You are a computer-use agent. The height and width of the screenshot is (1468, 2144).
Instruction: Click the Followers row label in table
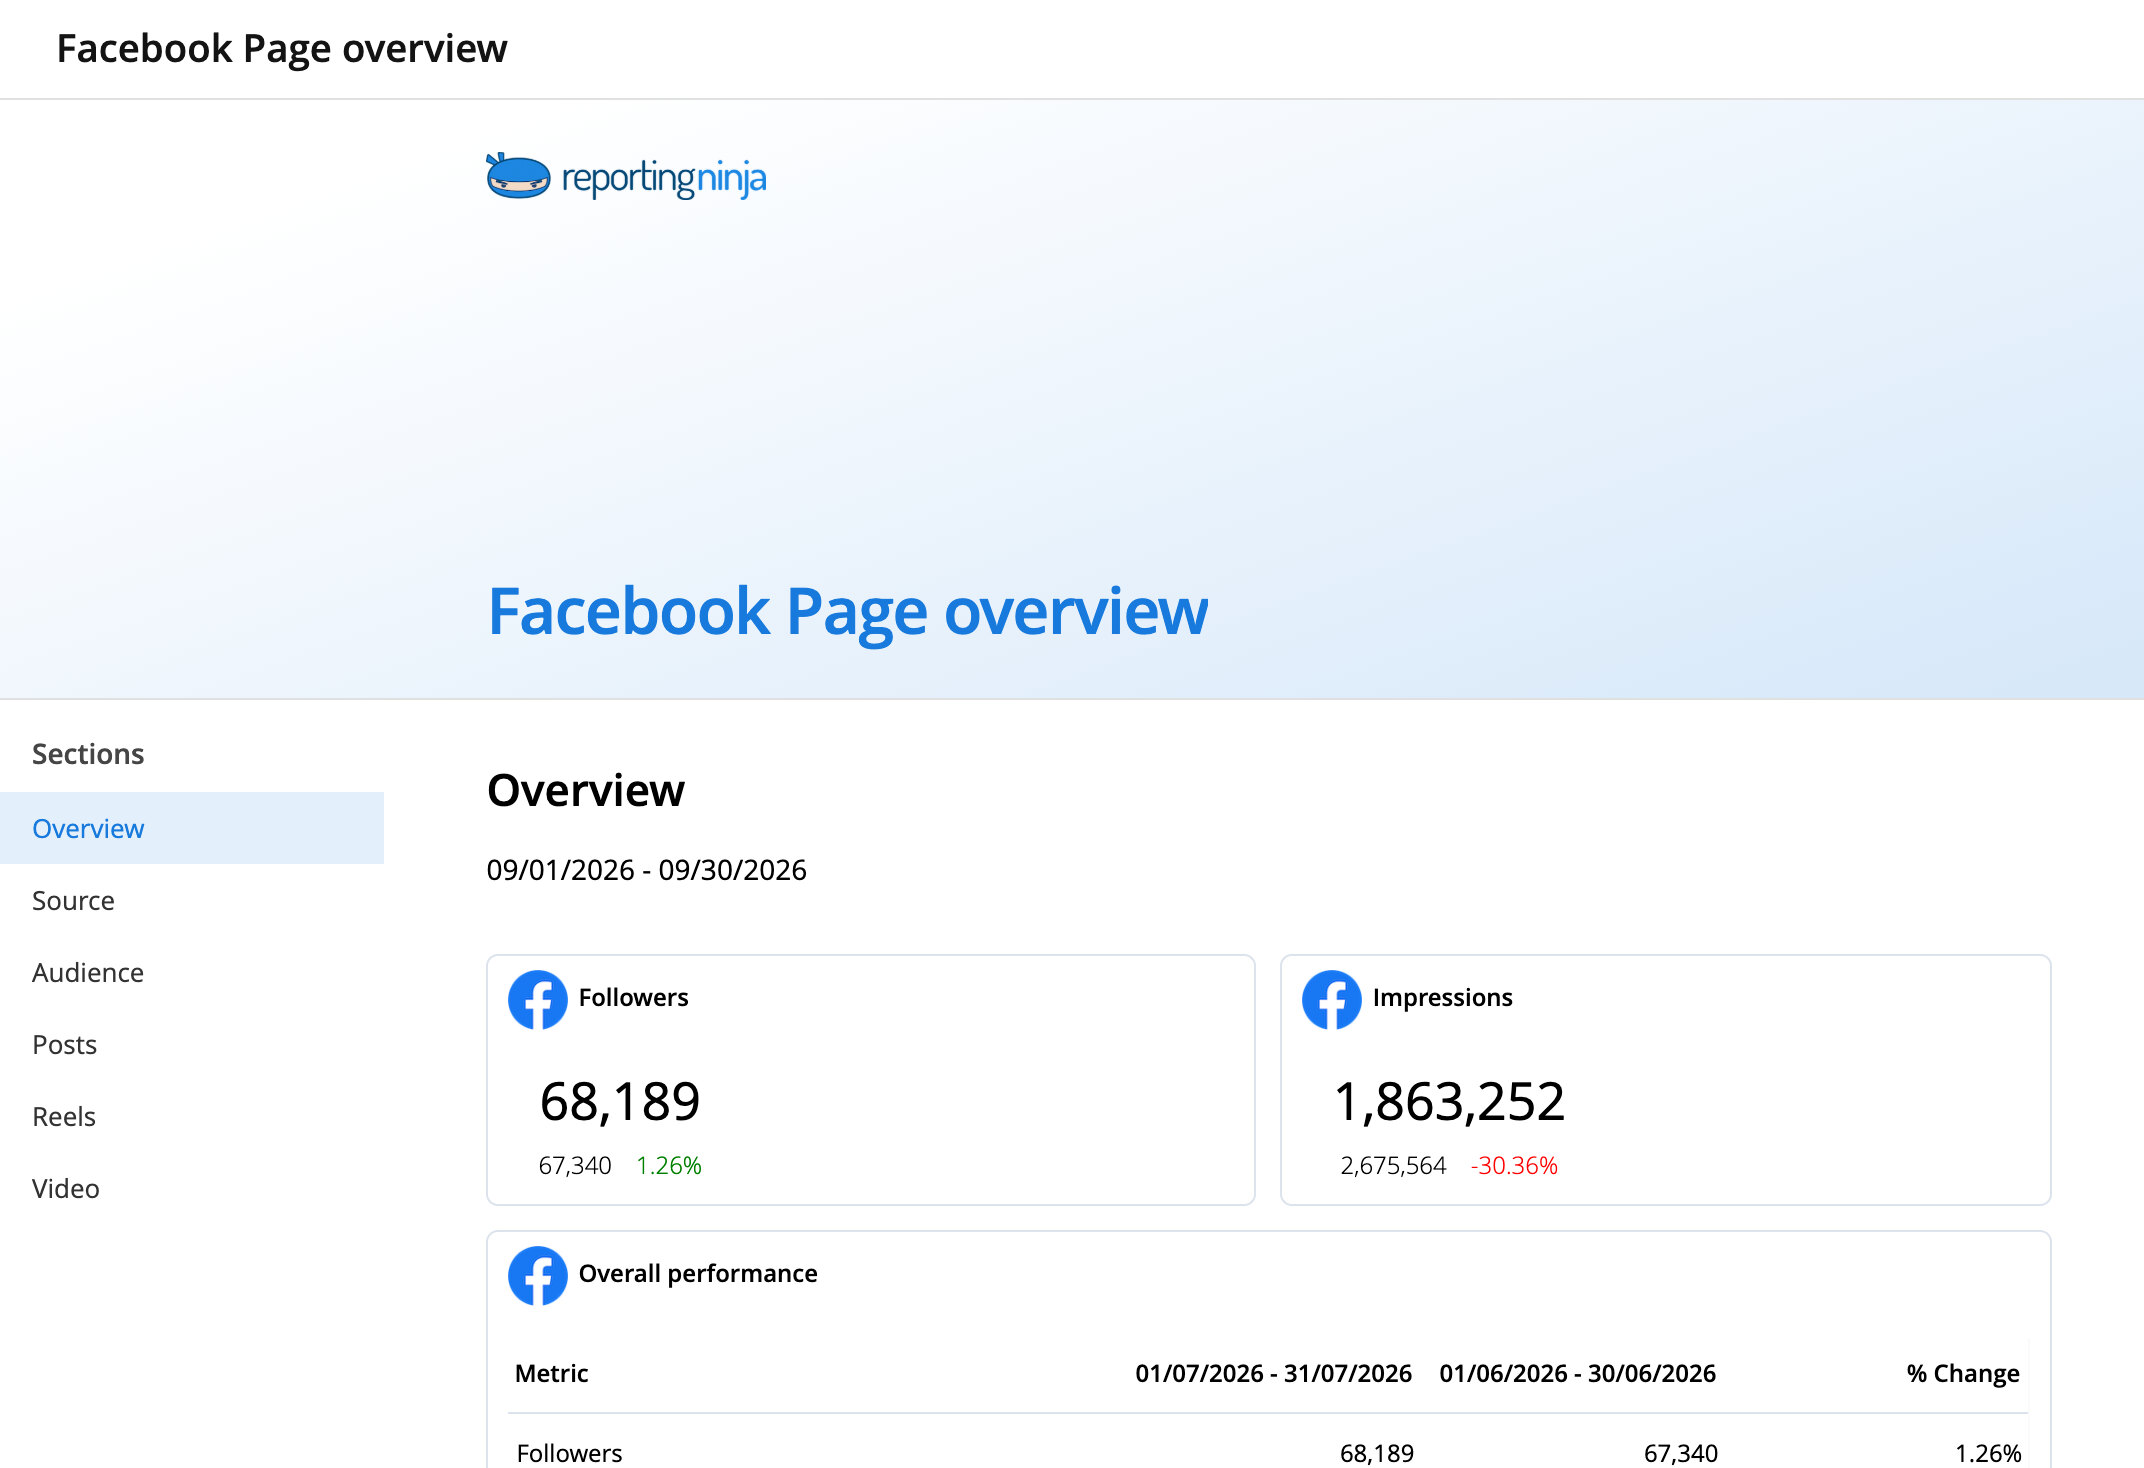(x=569, y=1453)
